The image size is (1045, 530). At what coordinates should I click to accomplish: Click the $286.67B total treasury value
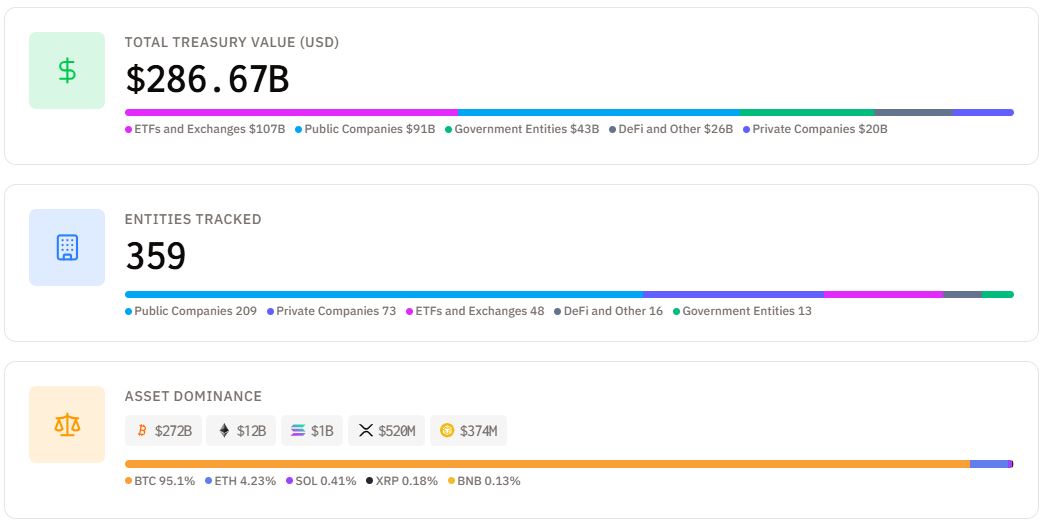tap(207, 79)
